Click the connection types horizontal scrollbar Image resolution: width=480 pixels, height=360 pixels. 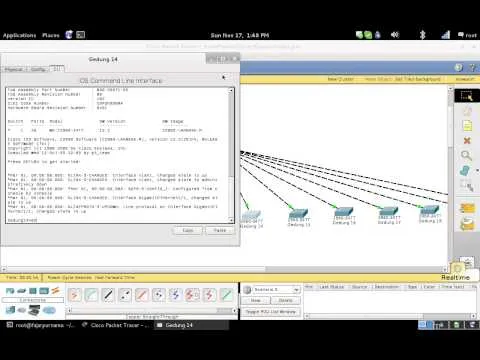tap(153, 311)
